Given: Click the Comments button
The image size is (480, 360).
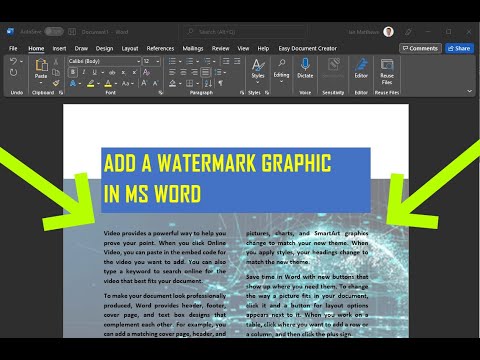Looking at the screenshot, I should pos(420,48).
